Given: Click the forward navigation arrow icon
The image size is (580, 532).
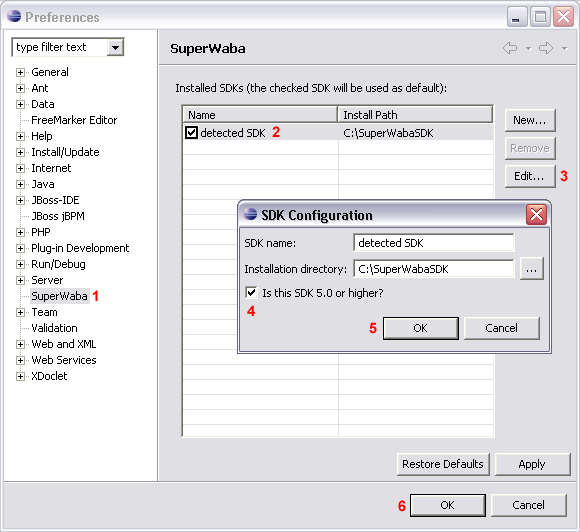Looking at the screenshot, I should tap(546, 48).
